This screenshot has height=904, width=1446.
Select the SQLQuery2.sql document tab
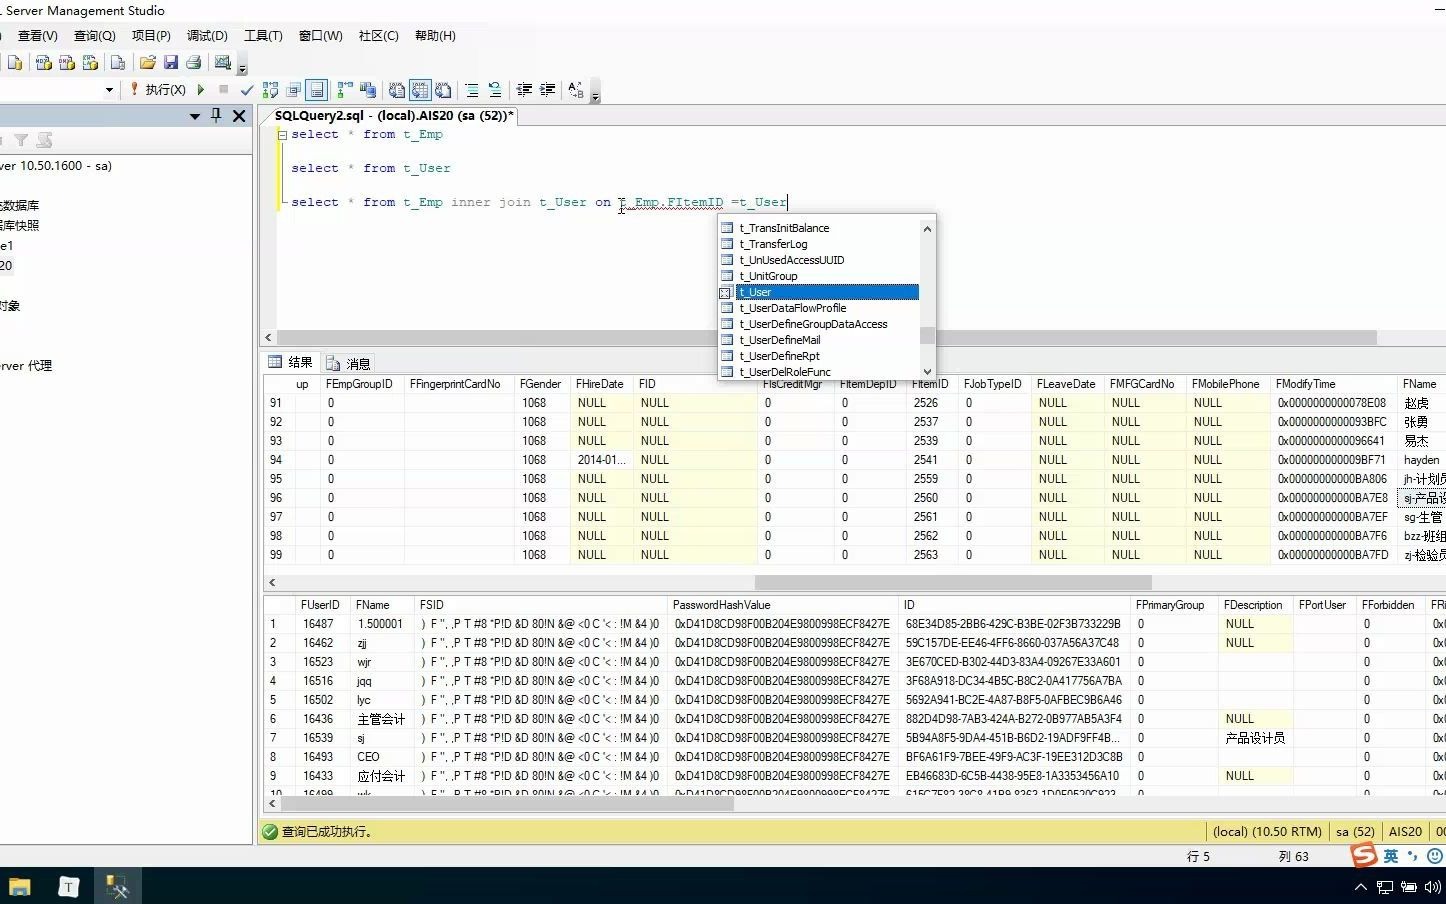pyautogui.click(x=394, y=115)
